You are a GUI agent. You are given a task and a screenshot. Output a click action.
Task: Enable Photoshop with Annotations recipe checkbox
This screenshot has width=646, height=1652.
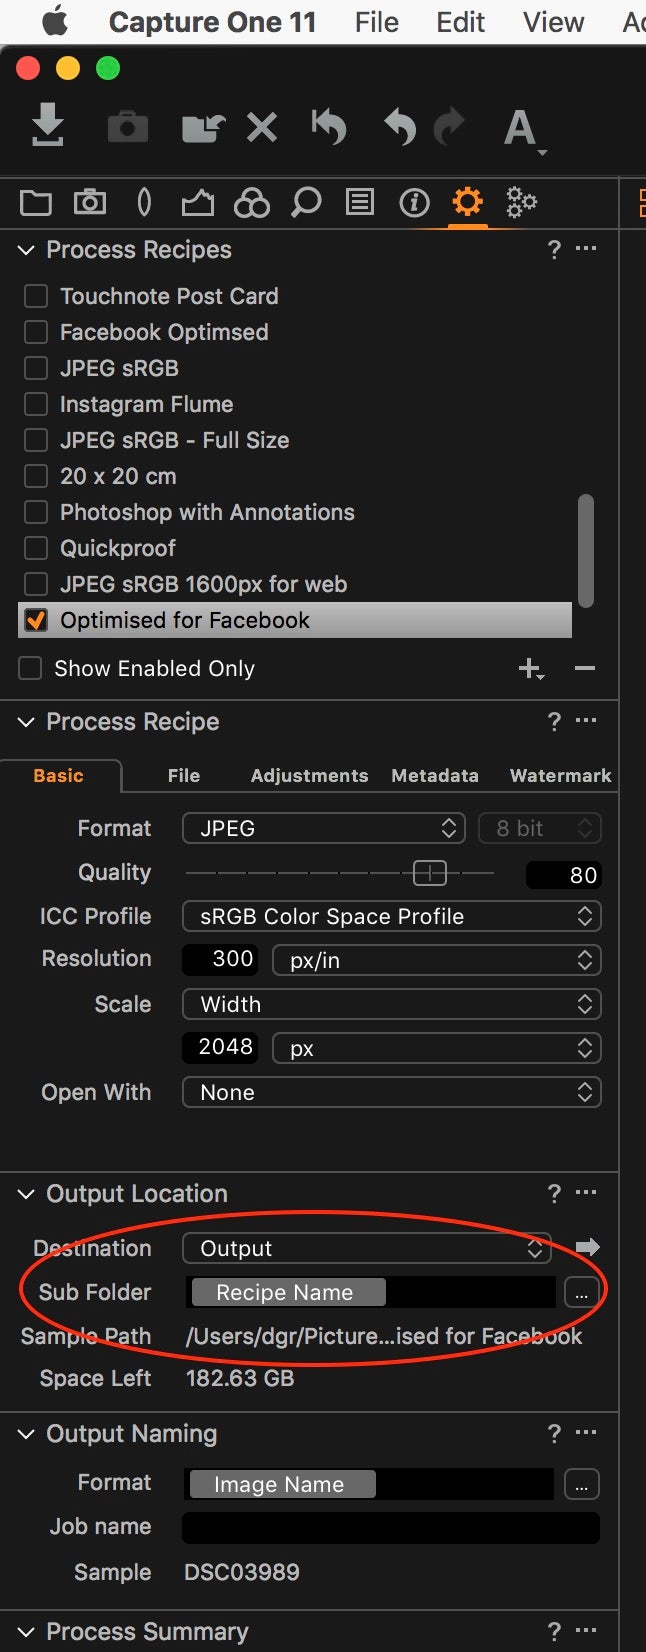[x=36, y=512]
